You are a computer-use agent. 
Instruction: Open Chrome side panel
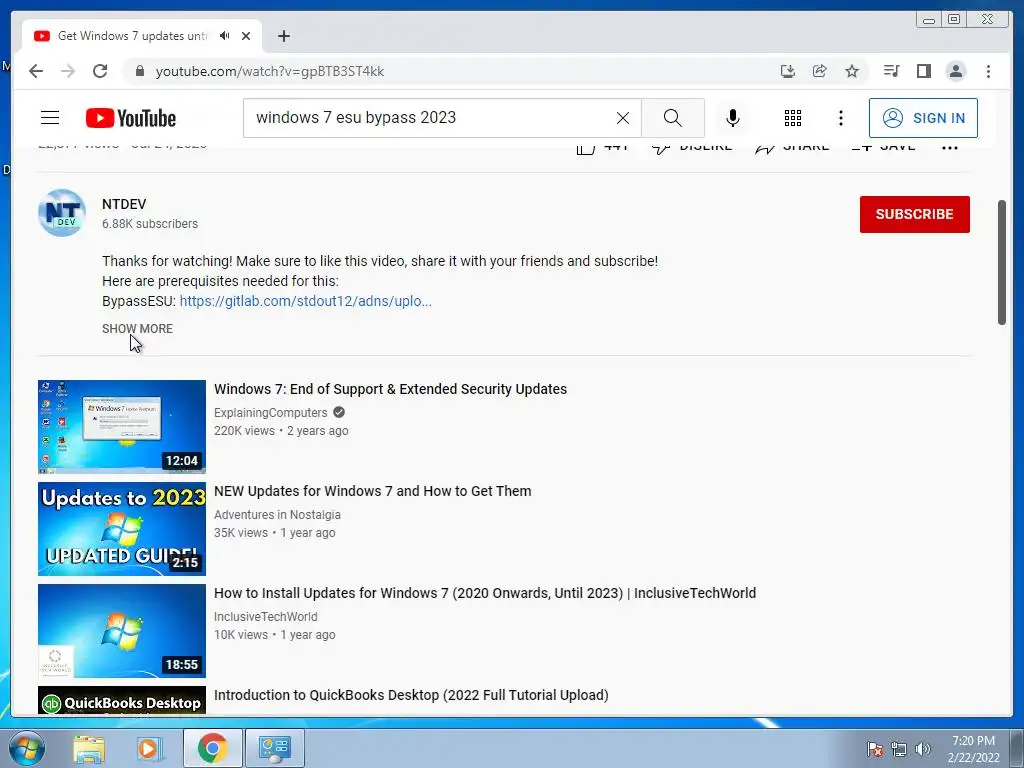tap(923, 71)
